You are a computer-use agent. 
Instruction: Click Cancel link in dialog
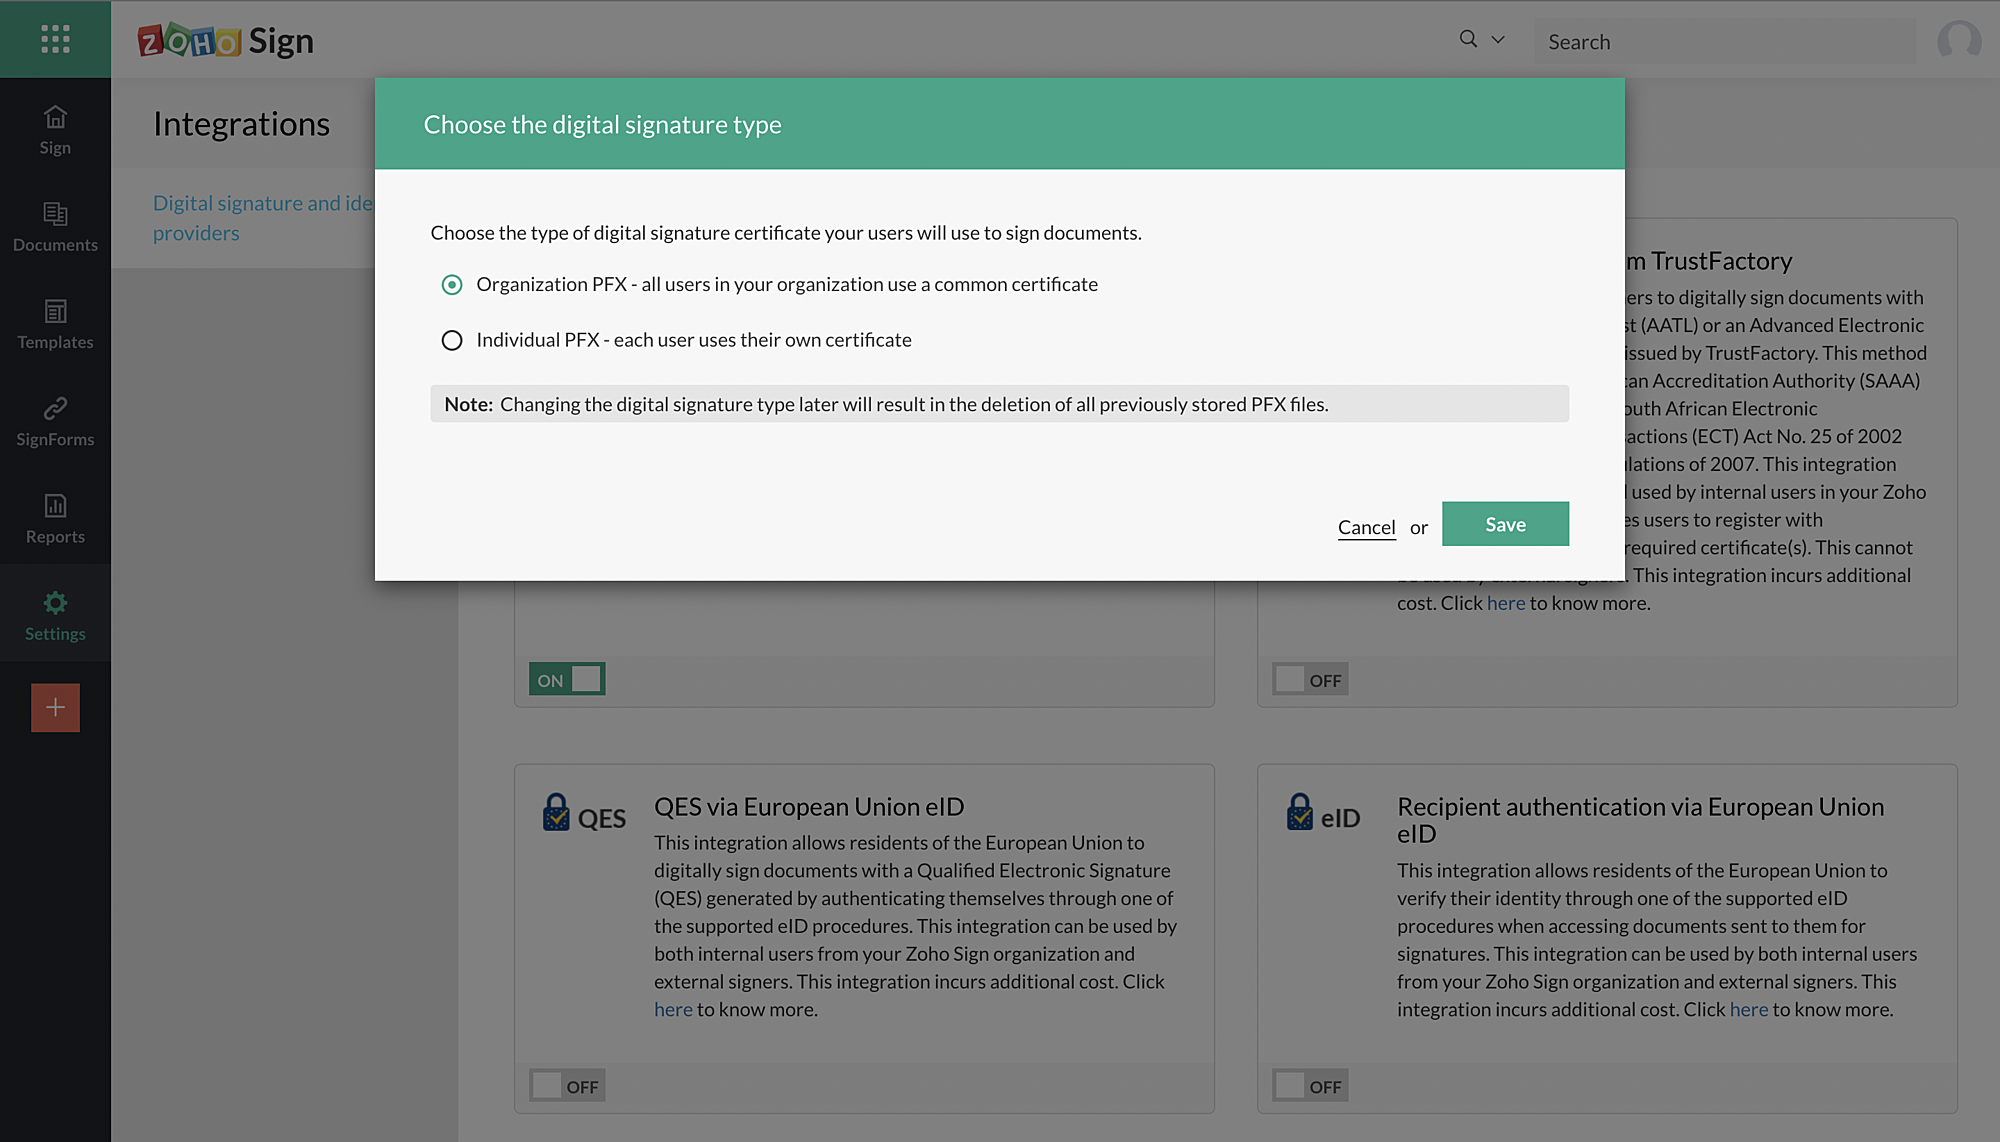coord(1366,527)
